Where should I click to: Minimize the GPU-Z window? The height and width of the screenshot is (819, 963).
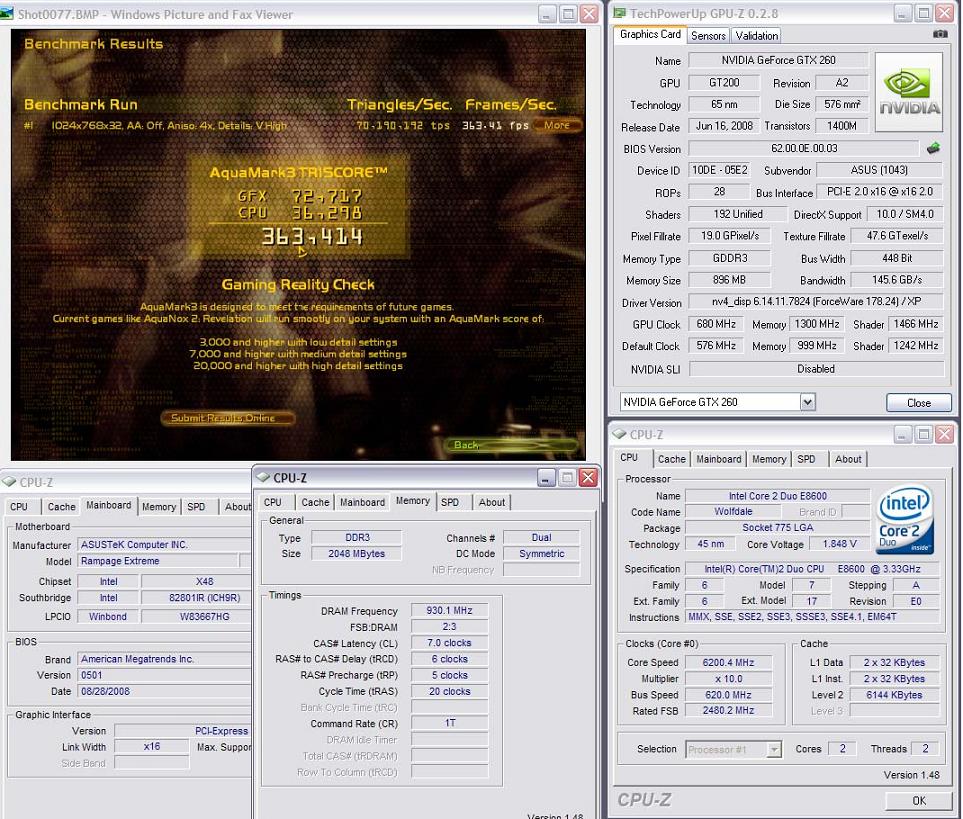click(902, 13)
